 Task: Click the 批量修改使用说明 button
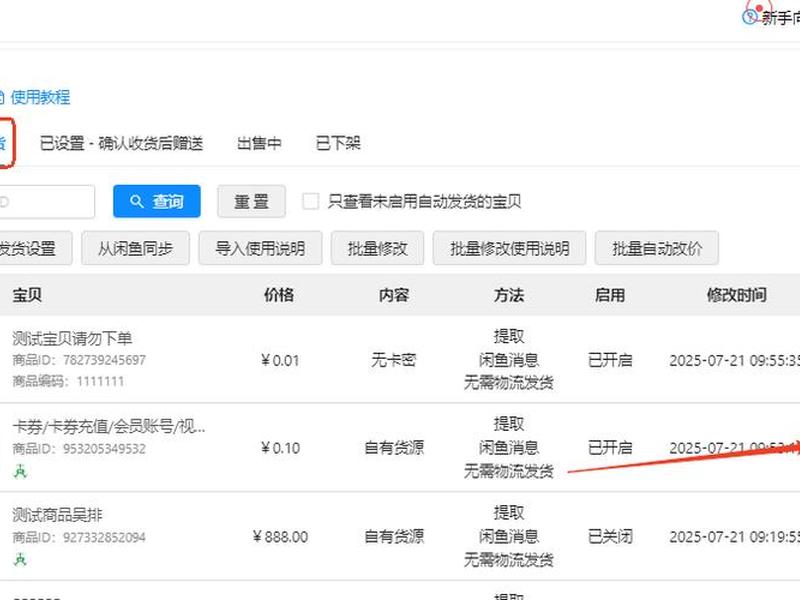tap(510, 248)
